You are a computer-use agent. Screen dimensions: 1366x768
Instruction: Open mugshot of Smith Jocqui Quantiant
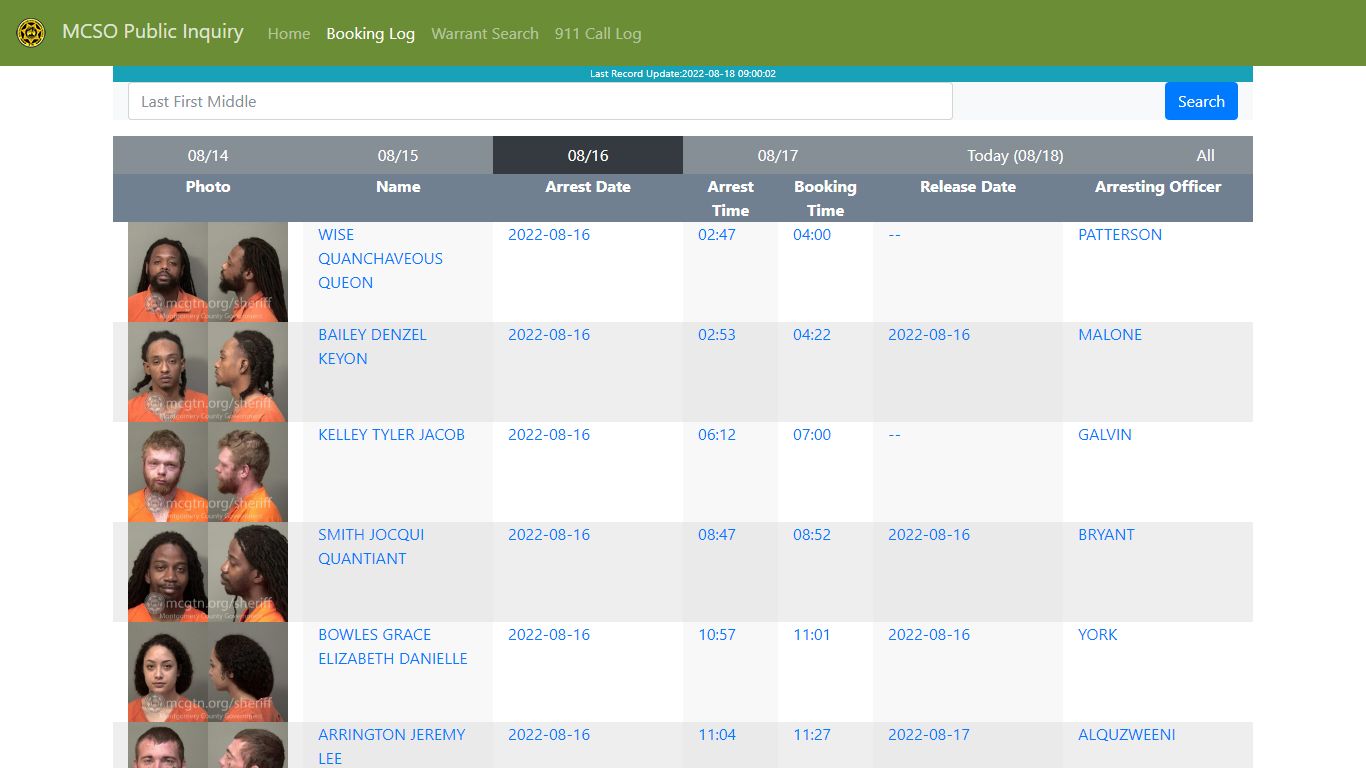[208, 572]
